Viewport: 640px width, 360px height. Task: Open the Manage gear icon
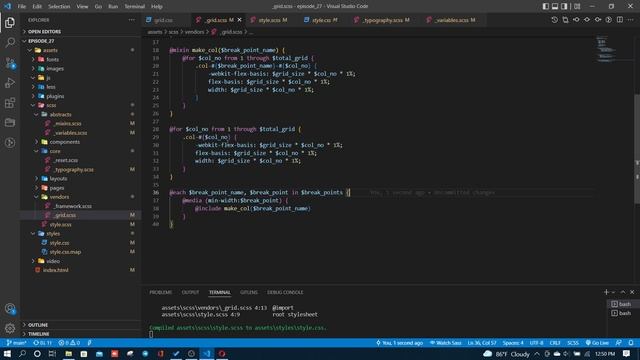(x=10, y=328)
